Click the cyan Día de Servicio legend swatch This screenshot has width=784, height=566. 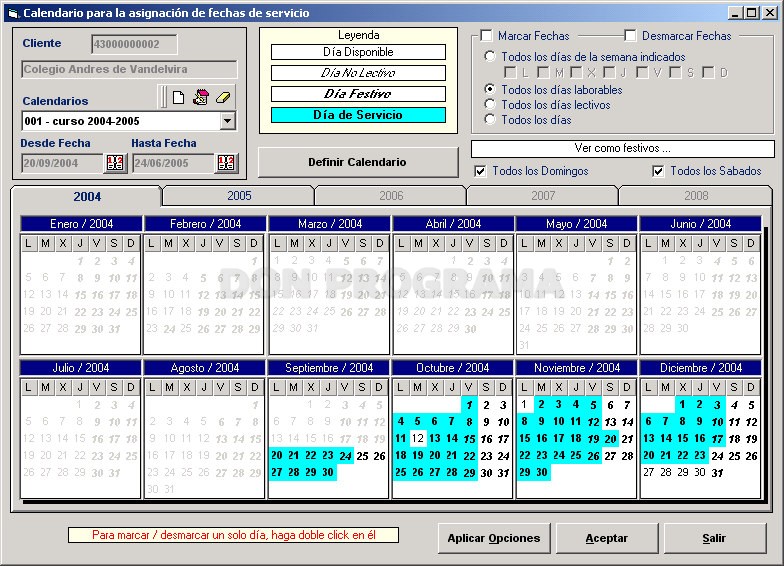click(x=358, y=115)
